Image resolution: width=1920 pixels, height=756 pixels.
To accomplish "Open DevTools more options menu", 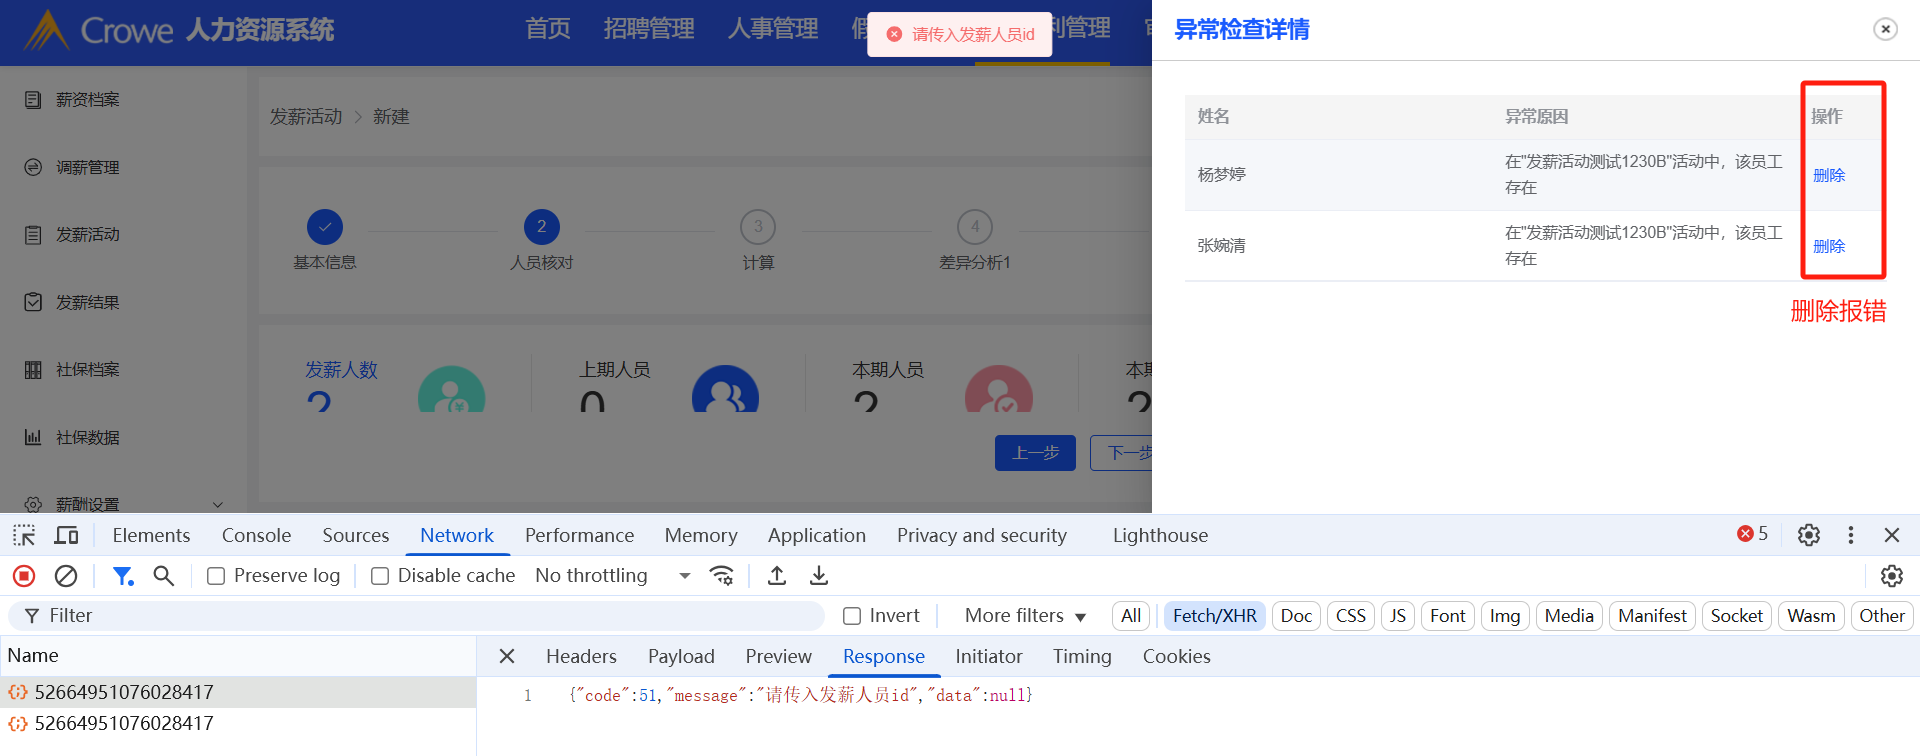I will [1851, 535].
